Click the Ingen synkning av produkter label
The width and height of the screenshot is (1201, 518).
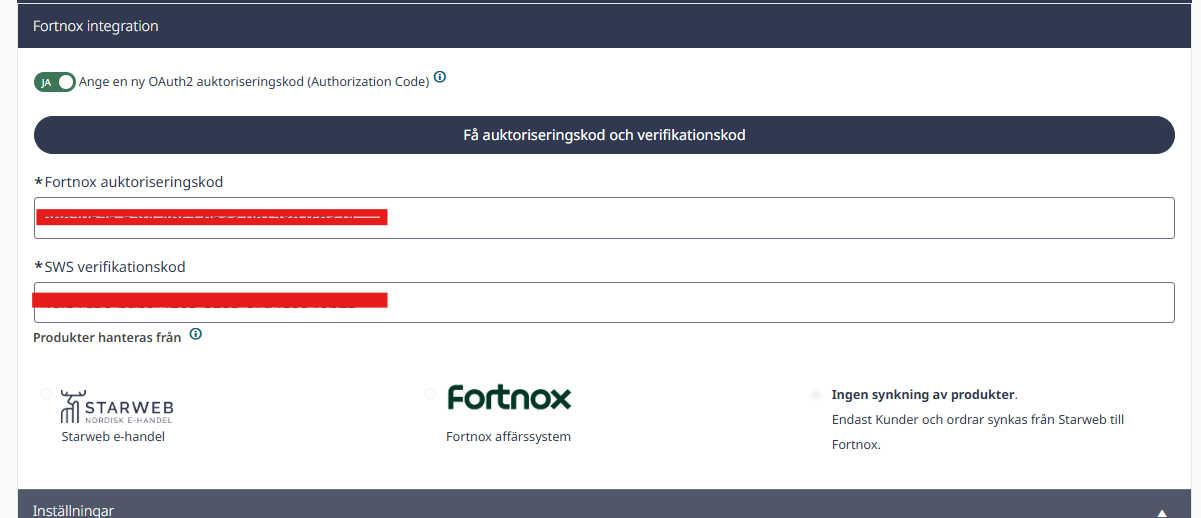[923, 394]
